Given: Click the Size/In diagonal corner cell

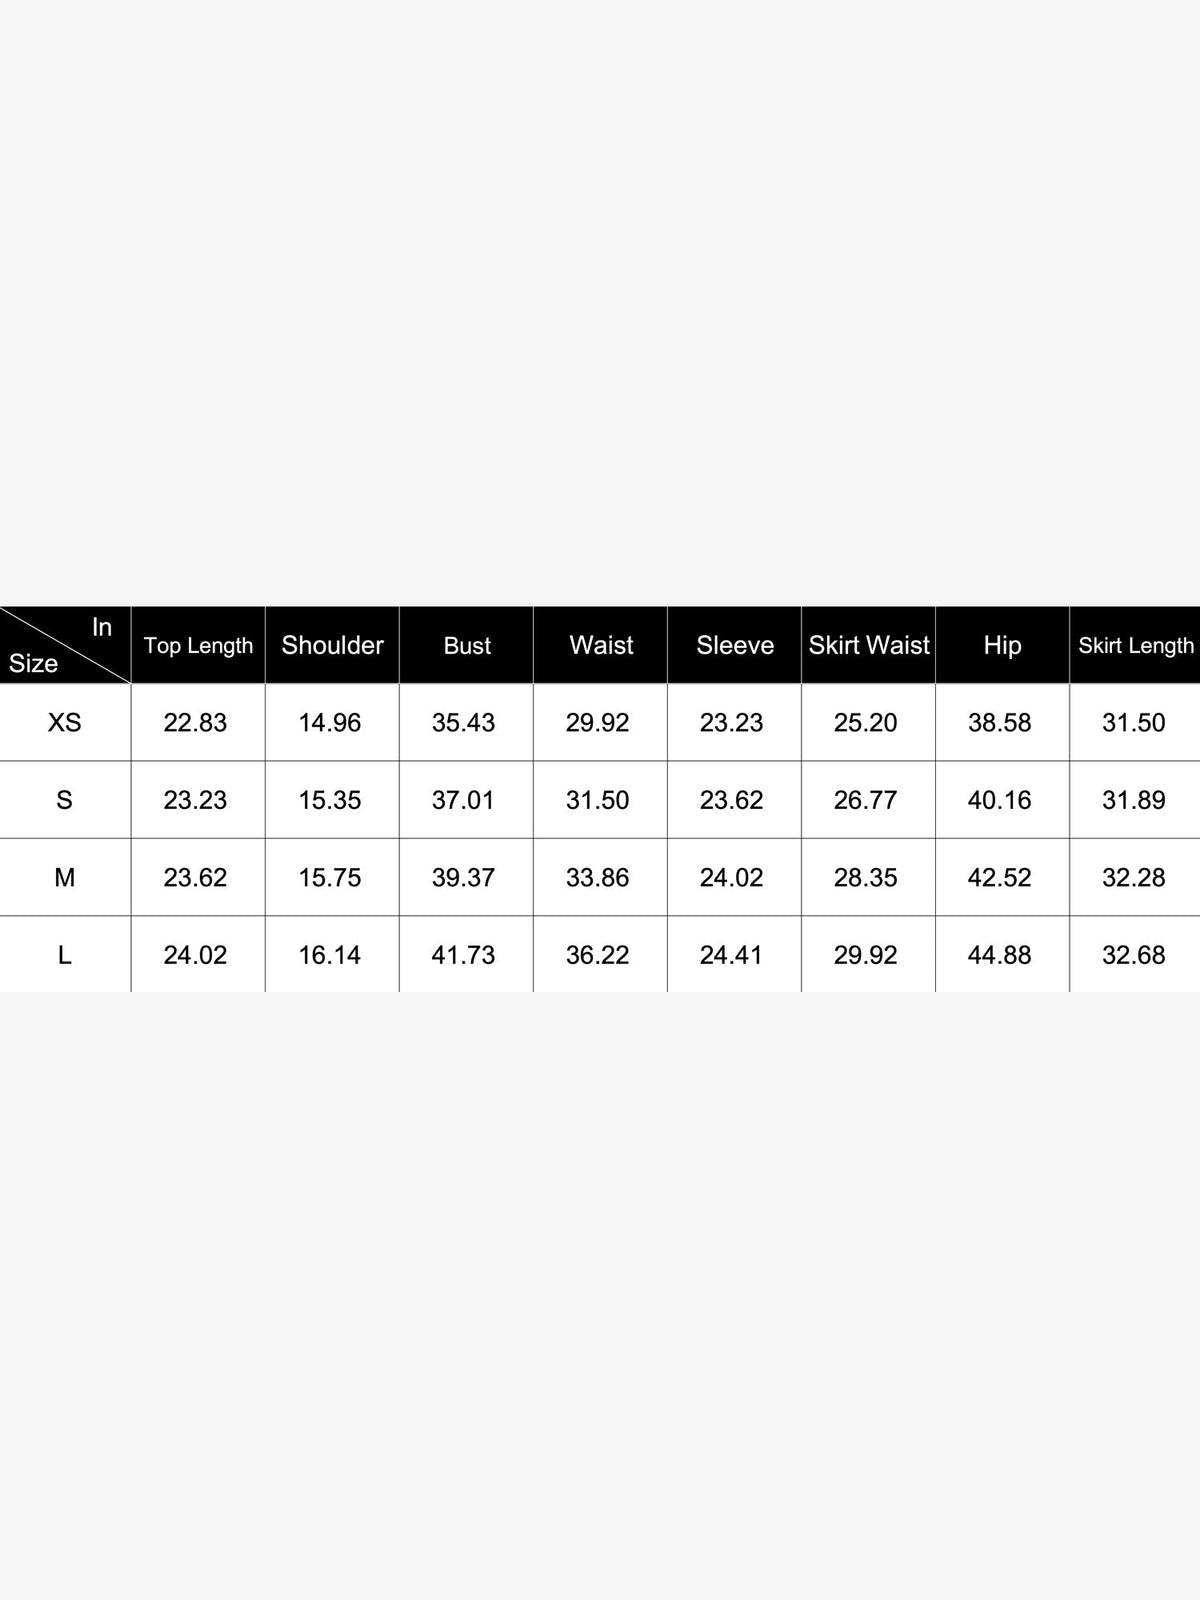Looking at the screenshot, I should pyautogui.click(x=65, y=645).
